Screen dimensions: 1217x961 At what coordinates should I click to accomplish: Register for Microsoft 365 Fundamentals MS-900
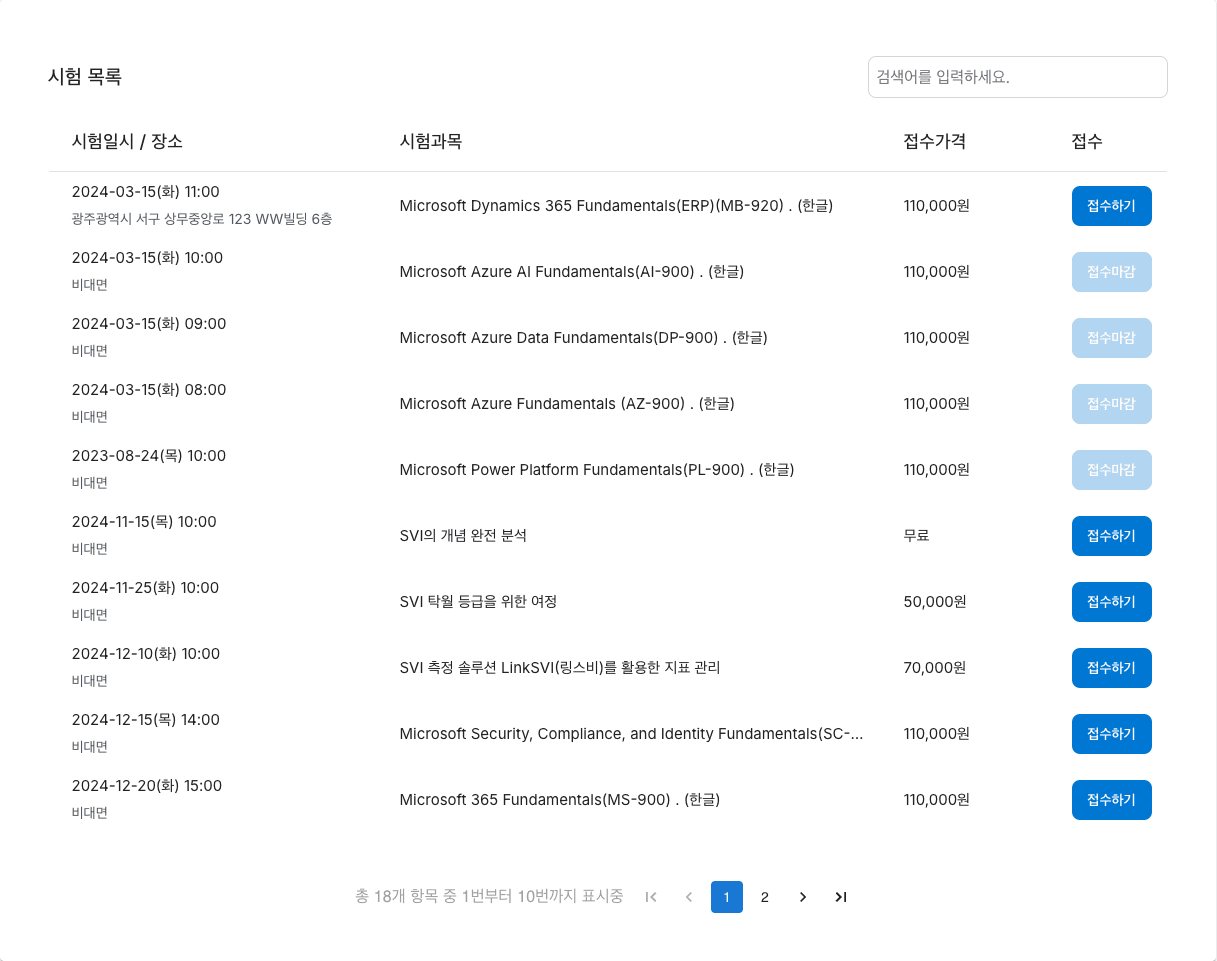tap(1111, 800)
